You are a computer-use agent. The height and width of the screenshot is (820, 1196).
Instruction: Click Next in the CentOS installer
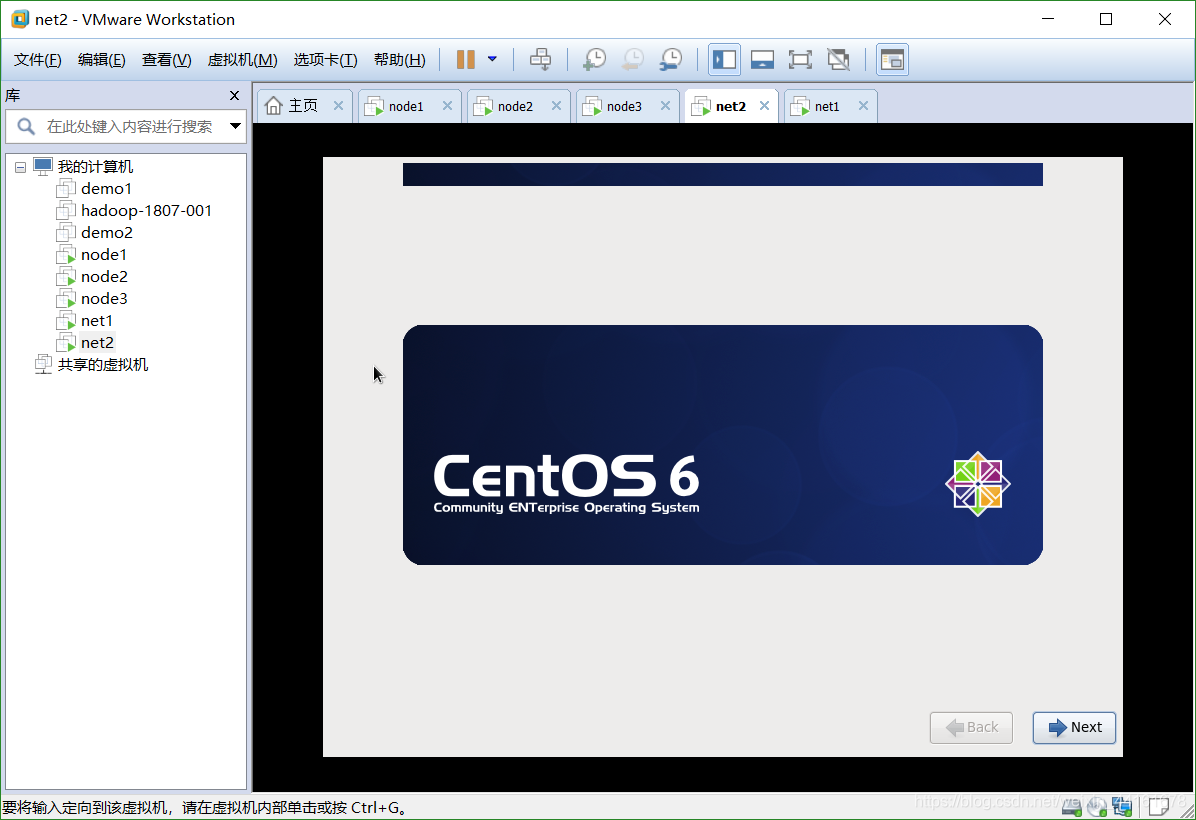tap(1074, 728)
